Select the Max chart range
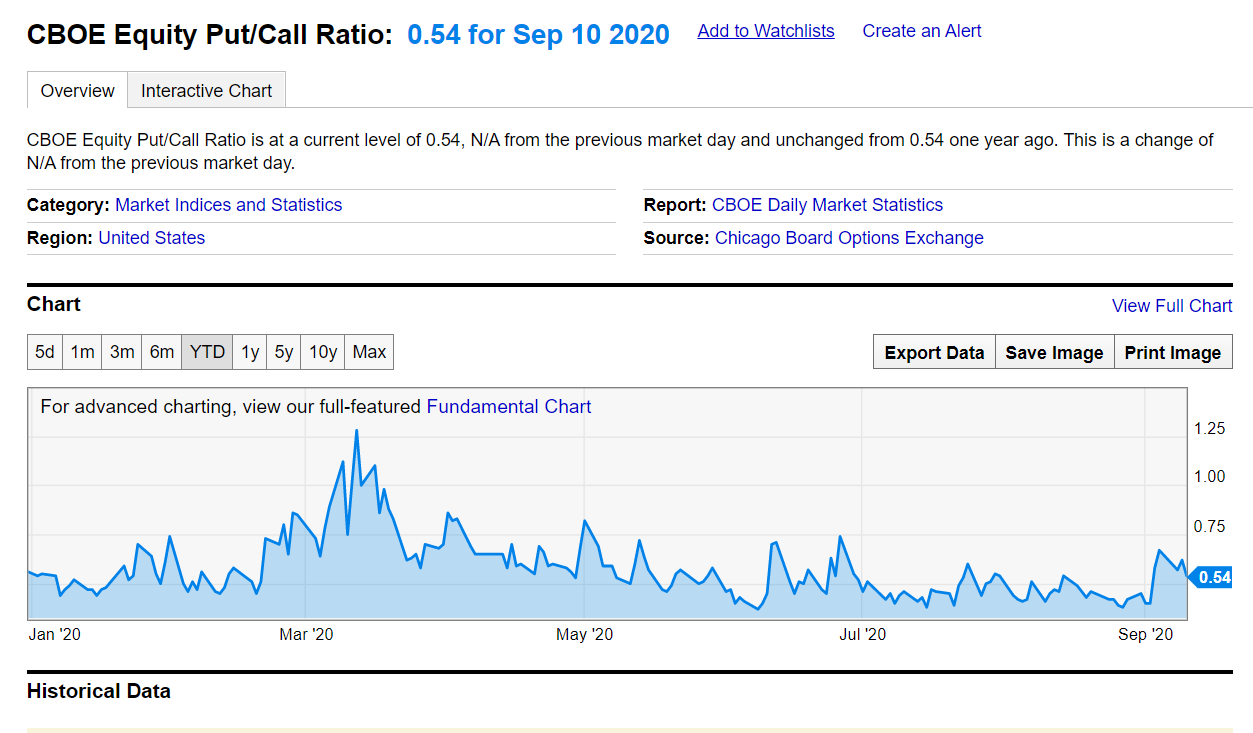 pos(369,352)
